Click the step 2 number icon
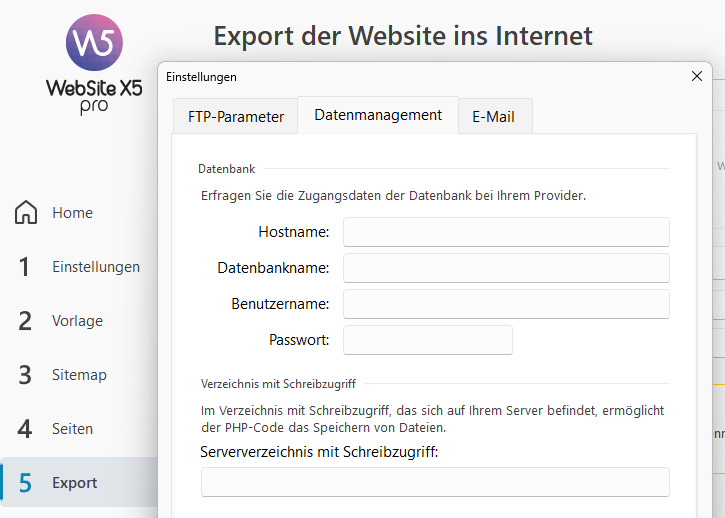Image resolution: width=725 pixels, height=518 pixels. (x=25, y=321)
